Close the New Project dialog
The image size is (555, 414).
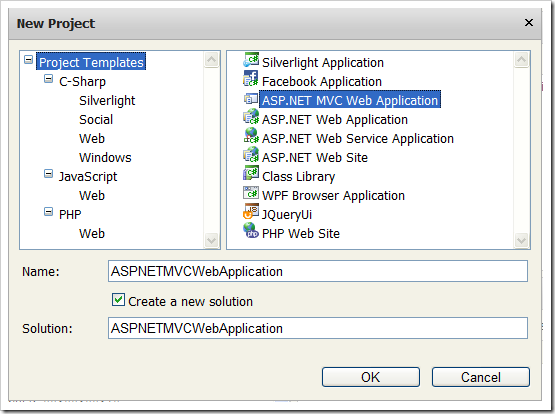point(529,23)
